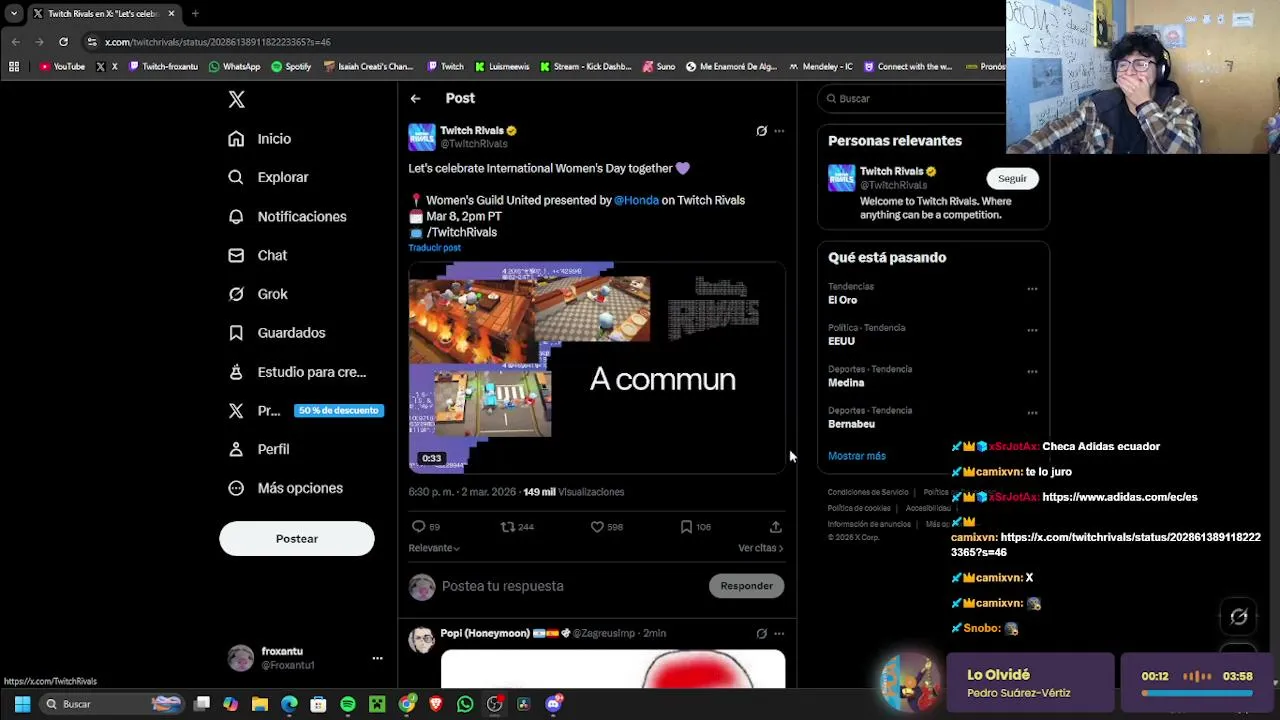Reload the page with browser refresh
The image size is (1280, 720).
tap(63, 42)
